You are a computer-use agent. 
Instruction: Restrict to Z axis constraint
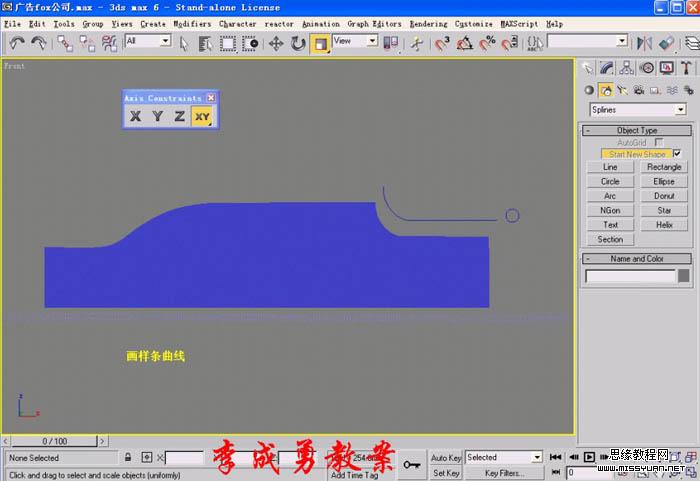179,117
